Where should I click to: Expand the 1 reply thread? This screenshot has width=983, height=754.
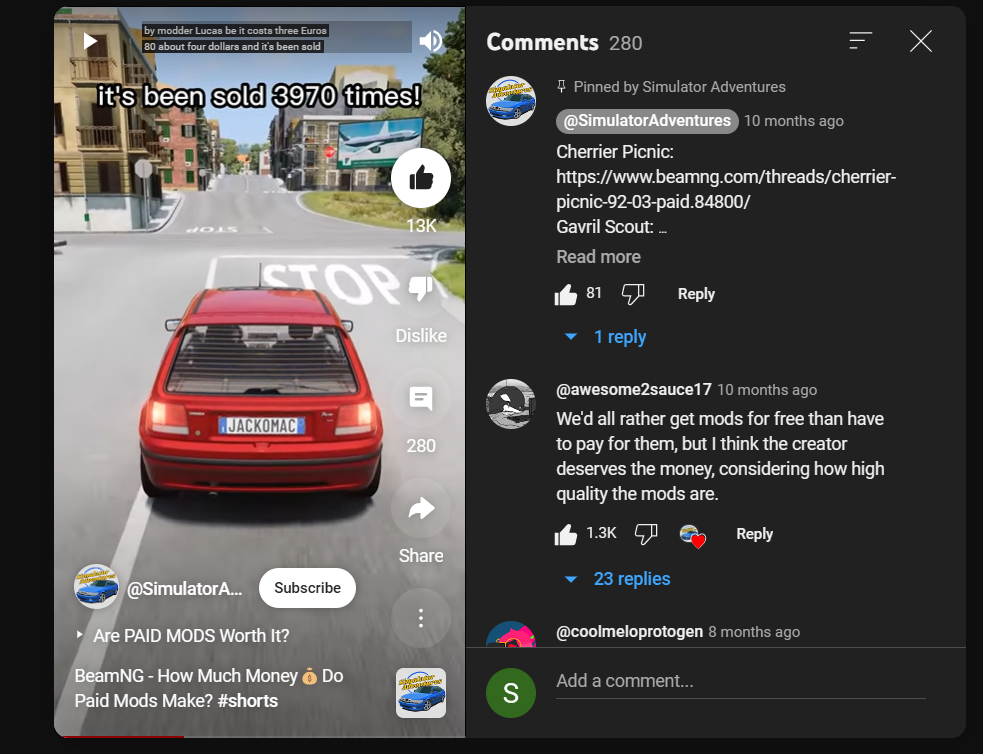coord(606,337)
